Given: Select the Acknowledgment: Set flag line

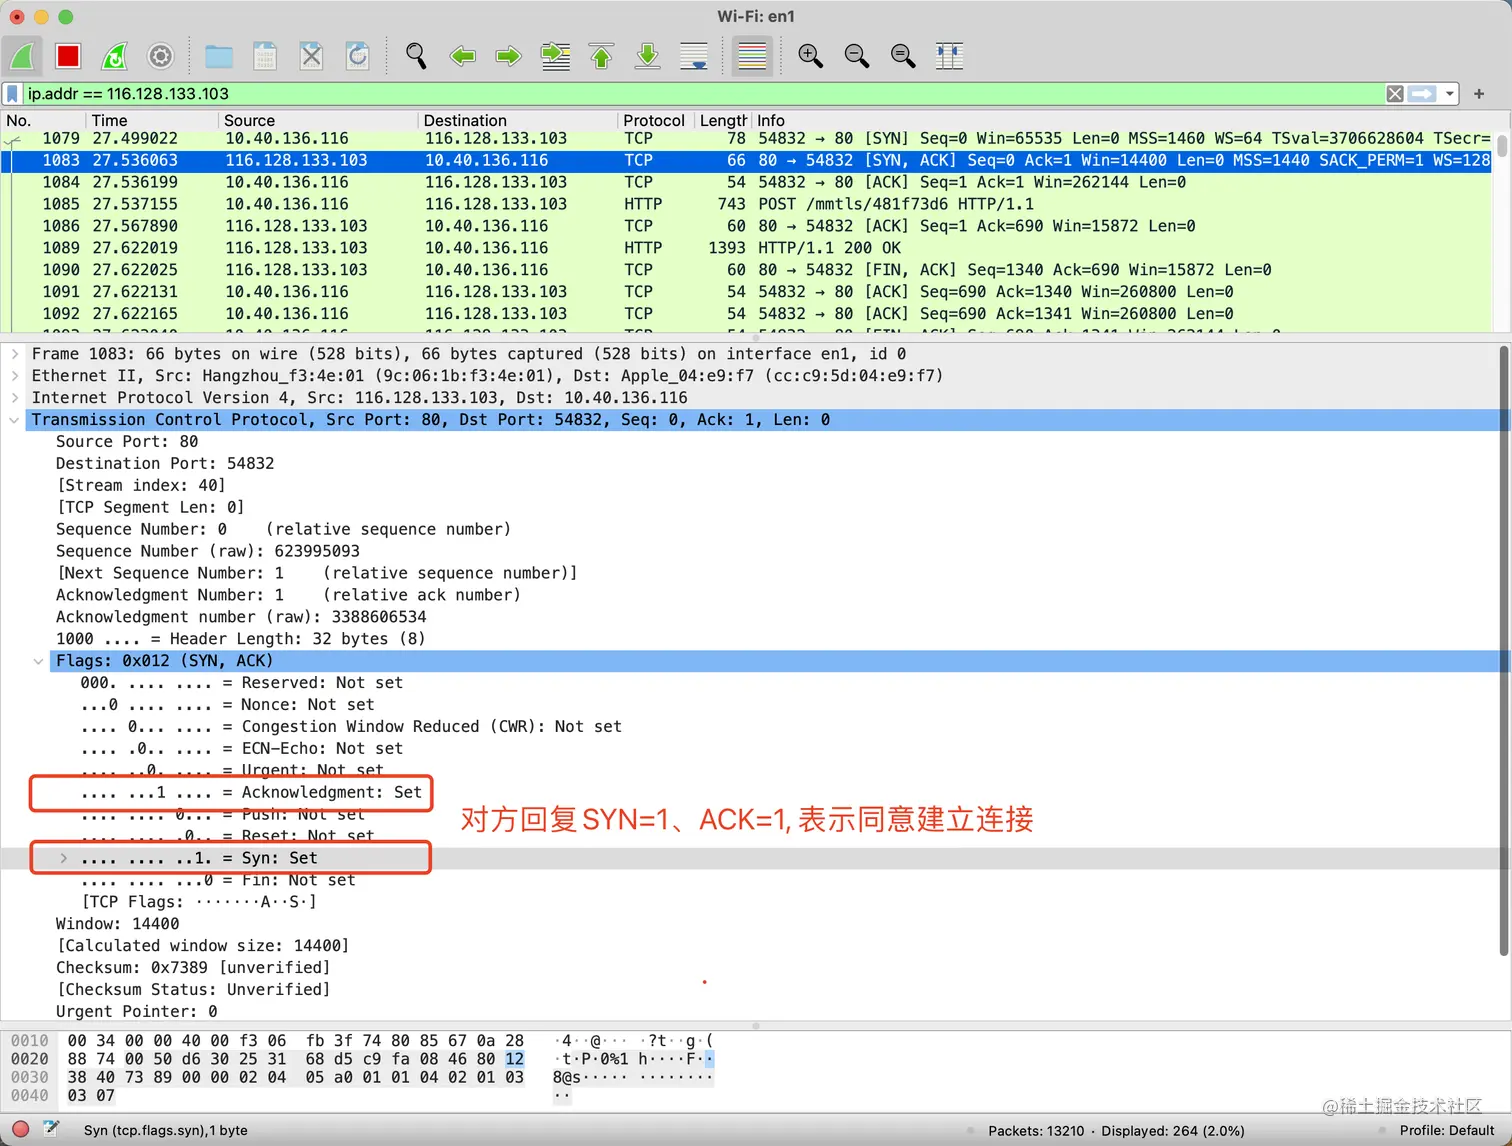Looking at the screenshot, I should [x=251, y=792].
